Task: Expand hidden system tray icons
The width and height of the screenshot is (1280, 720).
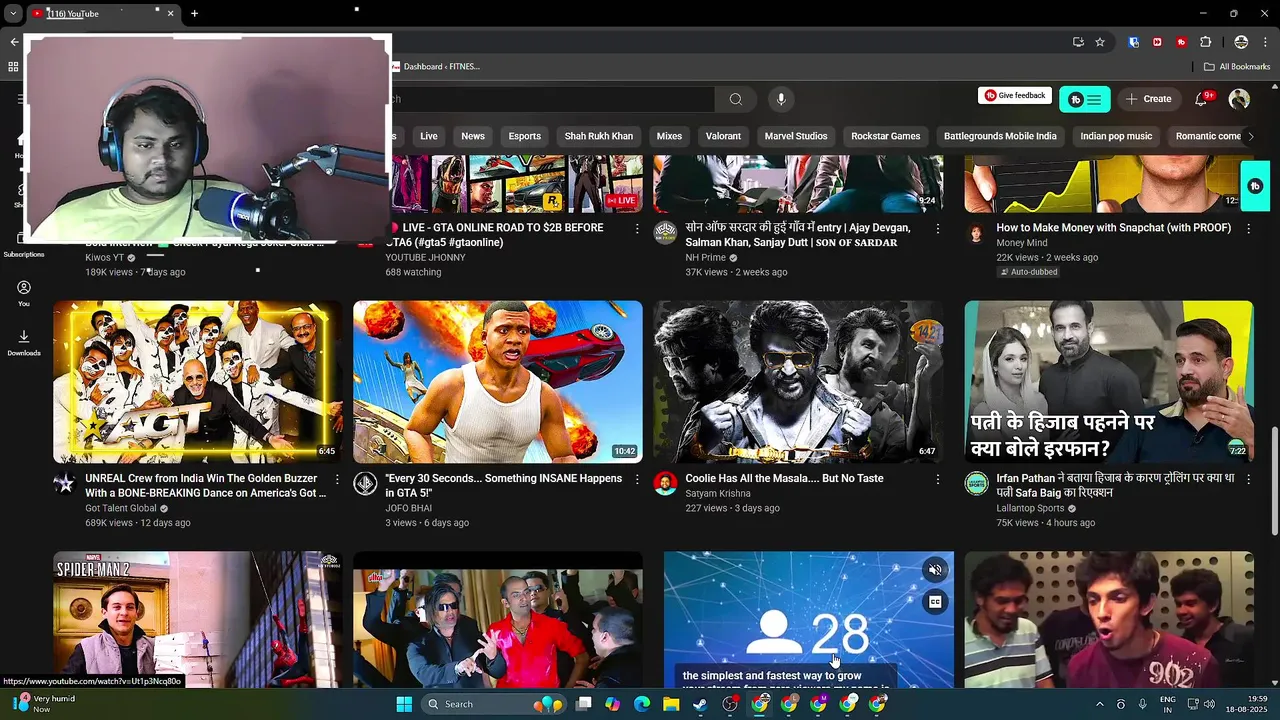Action: pos(1100,704)
